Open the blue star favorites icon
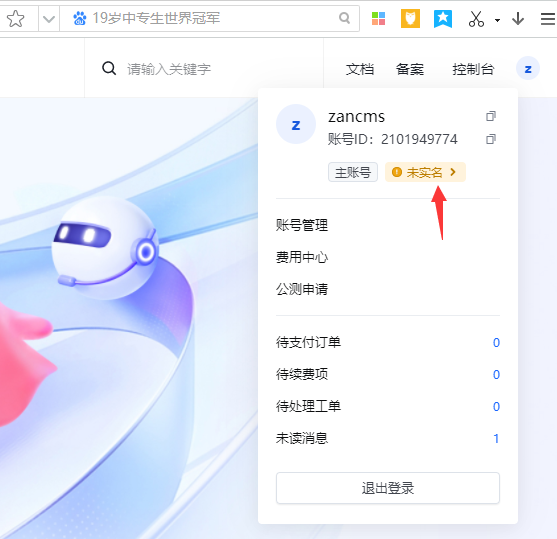 [443, 18]
